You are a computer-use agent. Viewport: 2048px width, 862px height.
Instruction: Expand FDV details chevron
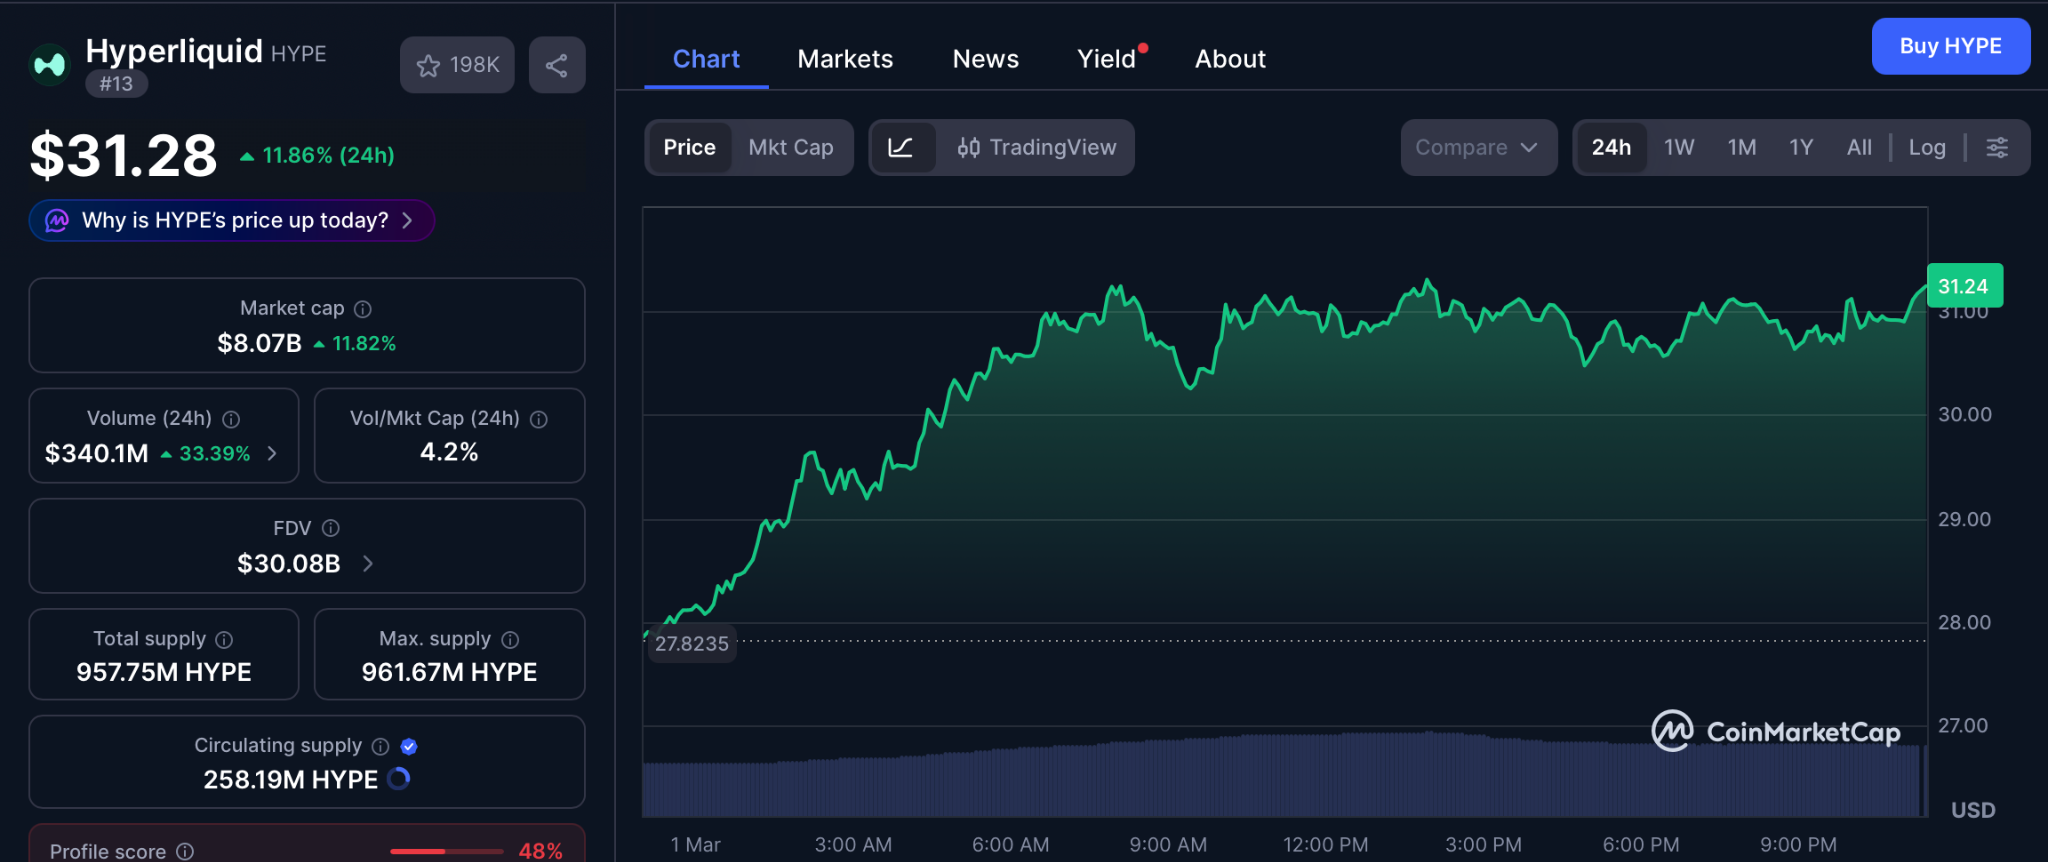click(368, 564)
